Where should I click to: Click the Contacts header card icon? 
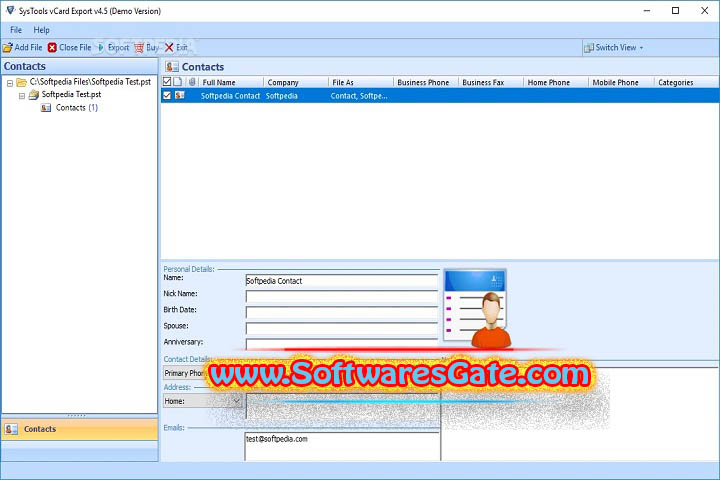click(172, 67)
